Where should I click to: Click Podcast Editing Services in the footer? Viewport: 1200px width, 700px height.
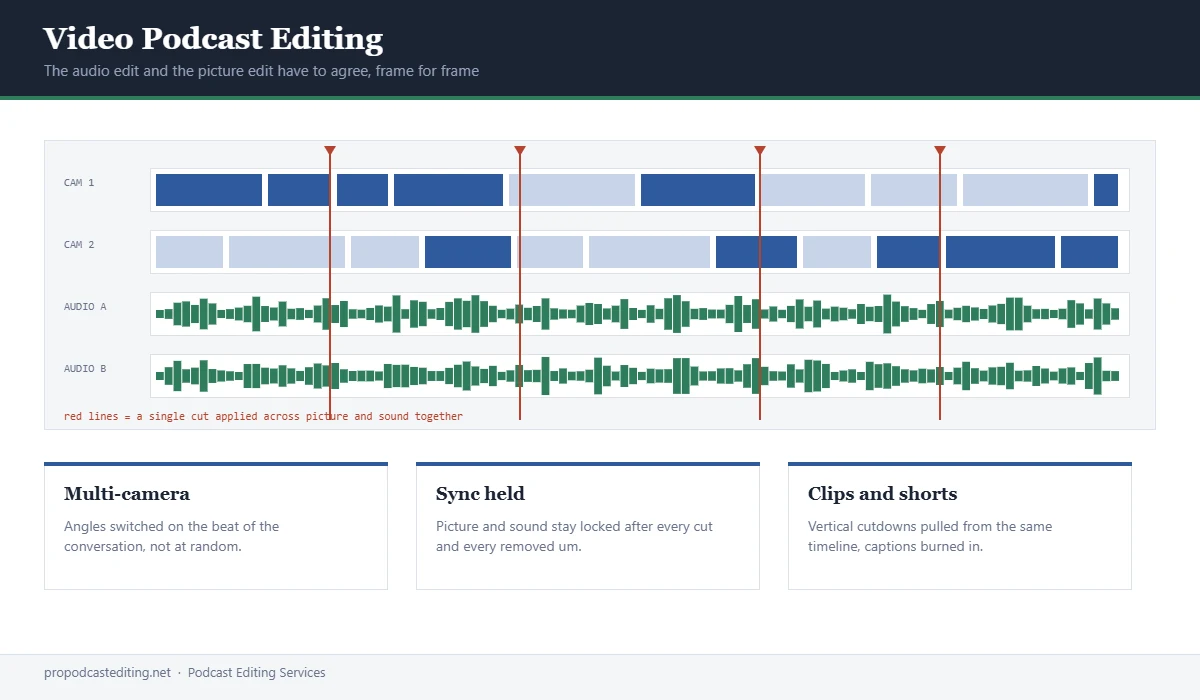(x=256, y=673)
